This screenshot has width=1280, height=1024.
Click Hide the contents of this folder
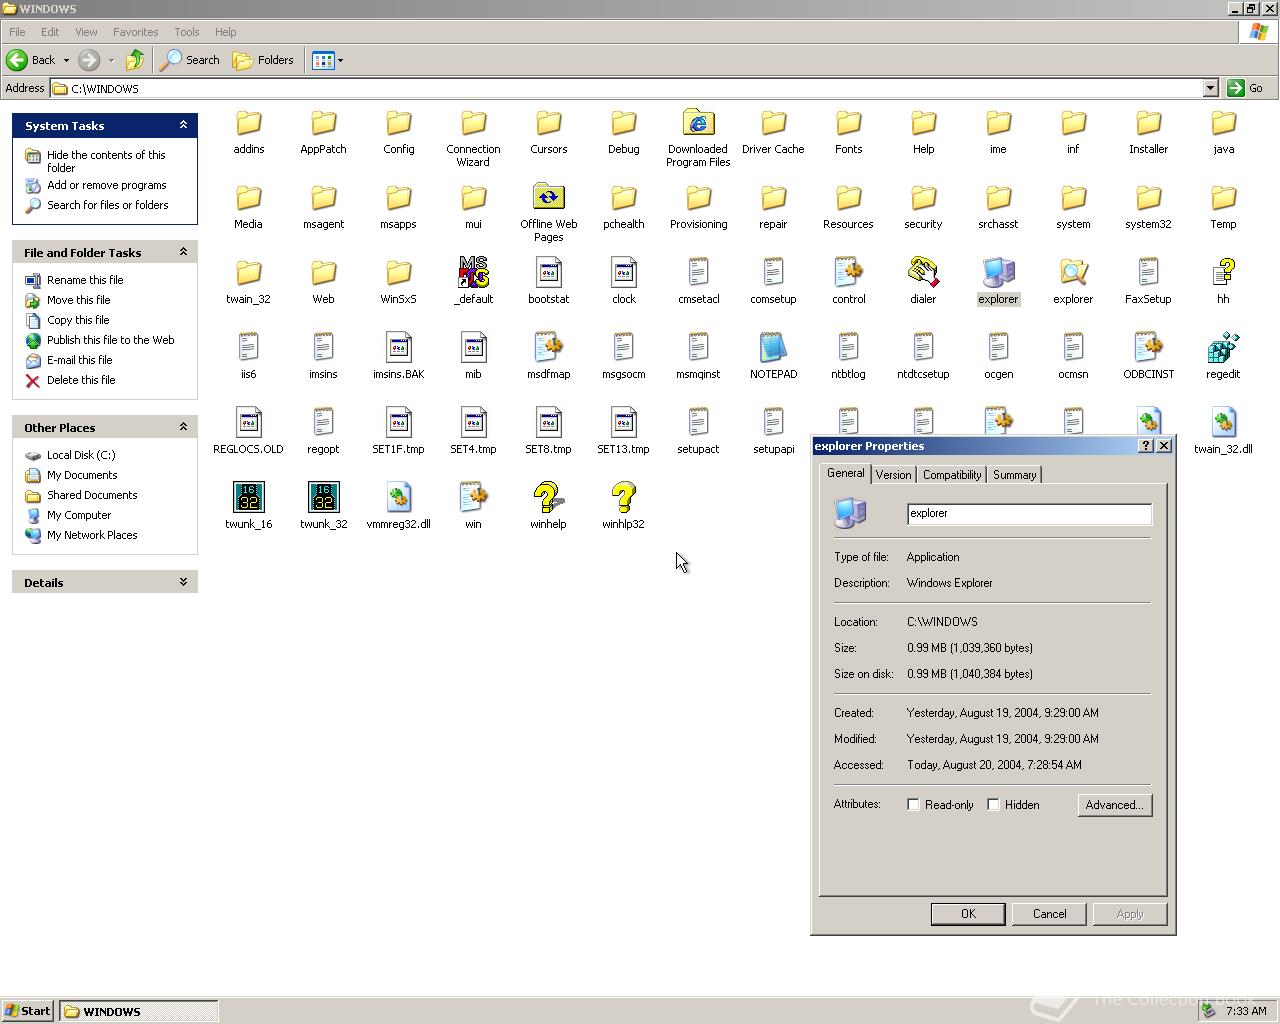click(x=106, y=161)
